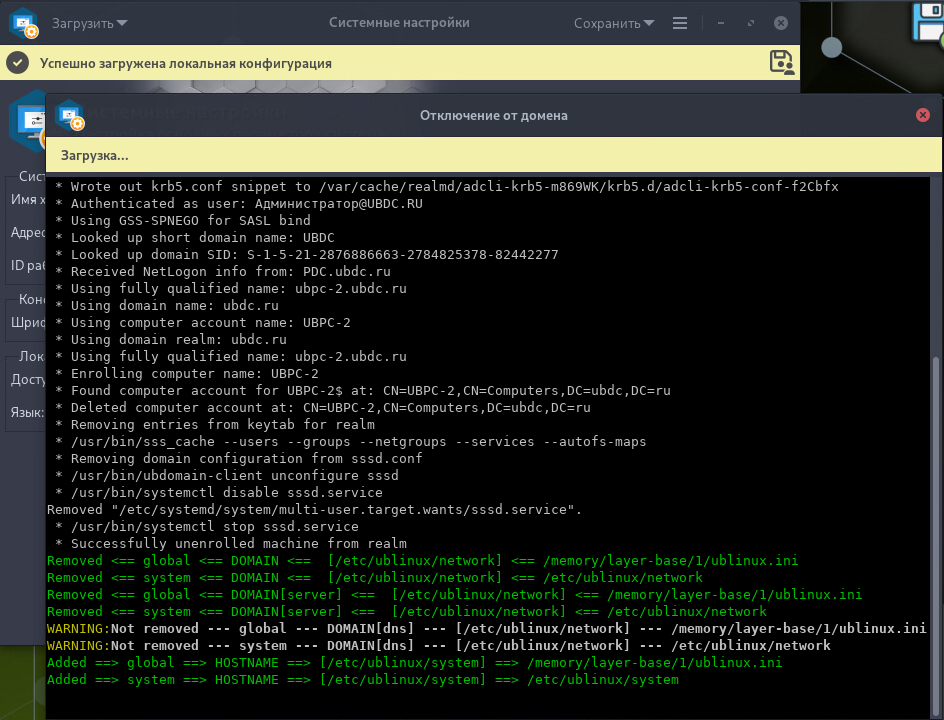Click the save-configuration icon on the notification bar
This screenshot has width=944, height=720.
(x=781, y=63)
